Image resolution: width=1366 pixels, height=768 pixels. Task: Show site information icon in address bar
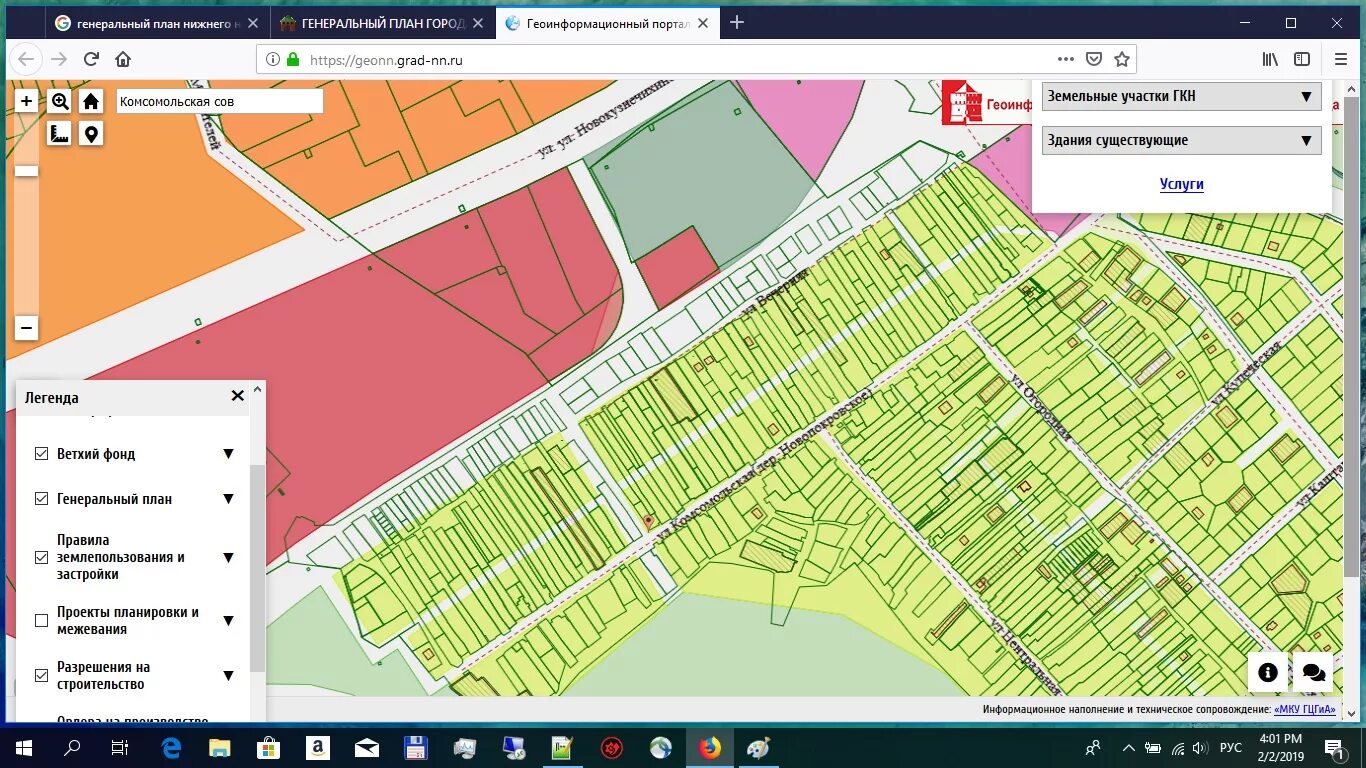[273, 59]
